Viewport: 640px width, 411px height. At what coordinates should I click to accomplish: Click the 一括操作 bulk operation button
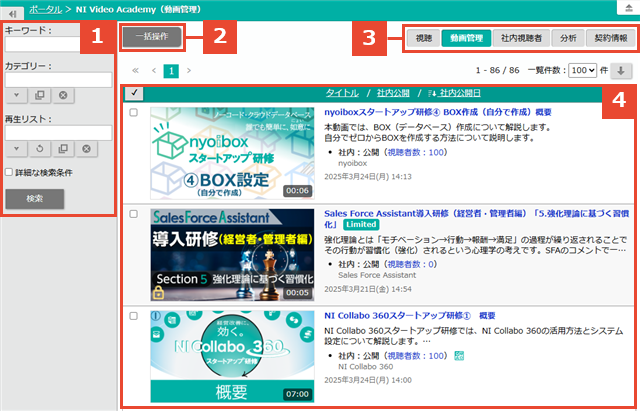(x=152, y=37)
